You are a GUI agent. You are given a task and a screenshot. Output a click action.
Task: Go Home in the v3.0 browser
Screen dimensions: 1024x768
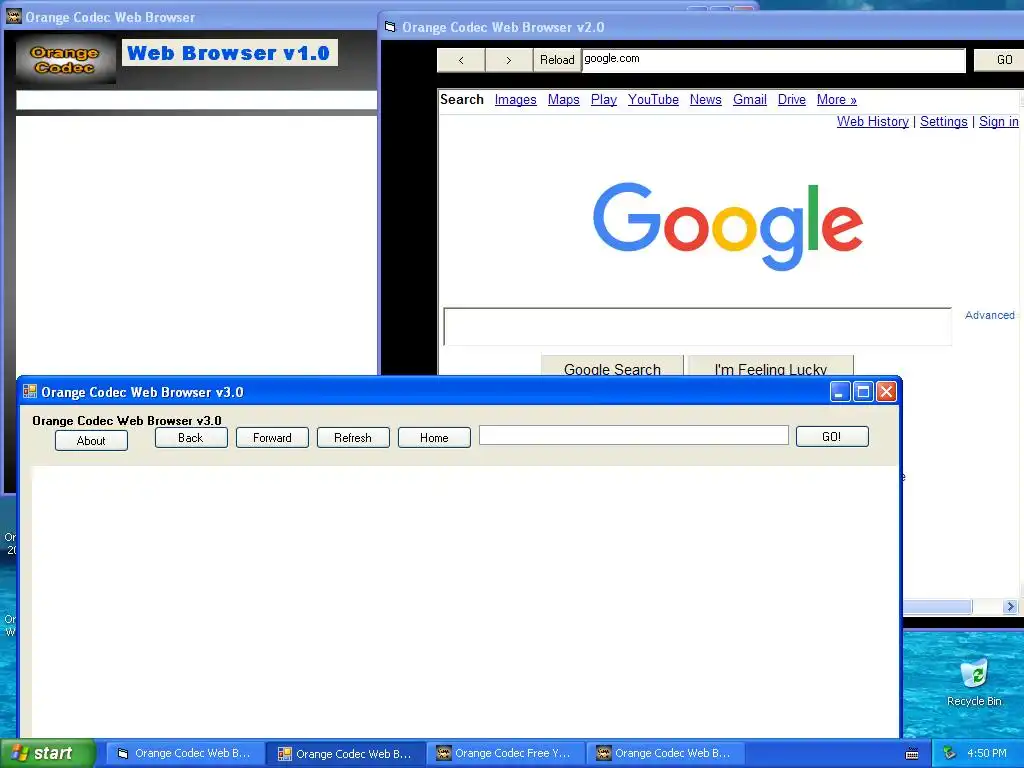434,438
